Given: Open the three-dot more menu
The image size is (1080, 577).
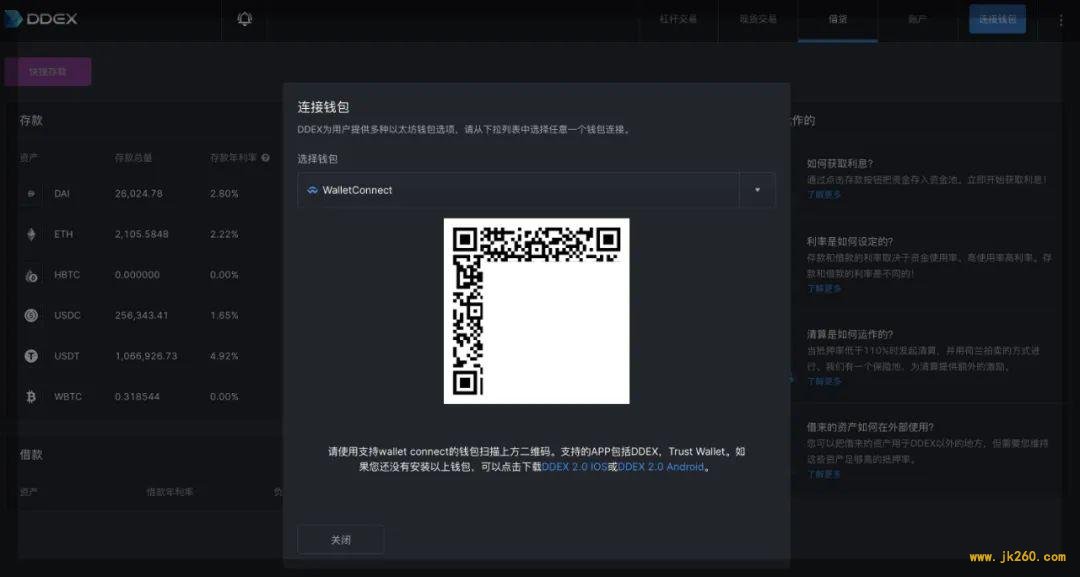Looking at the screenshot, I should pyautogui.click(x=1061, y=21).
